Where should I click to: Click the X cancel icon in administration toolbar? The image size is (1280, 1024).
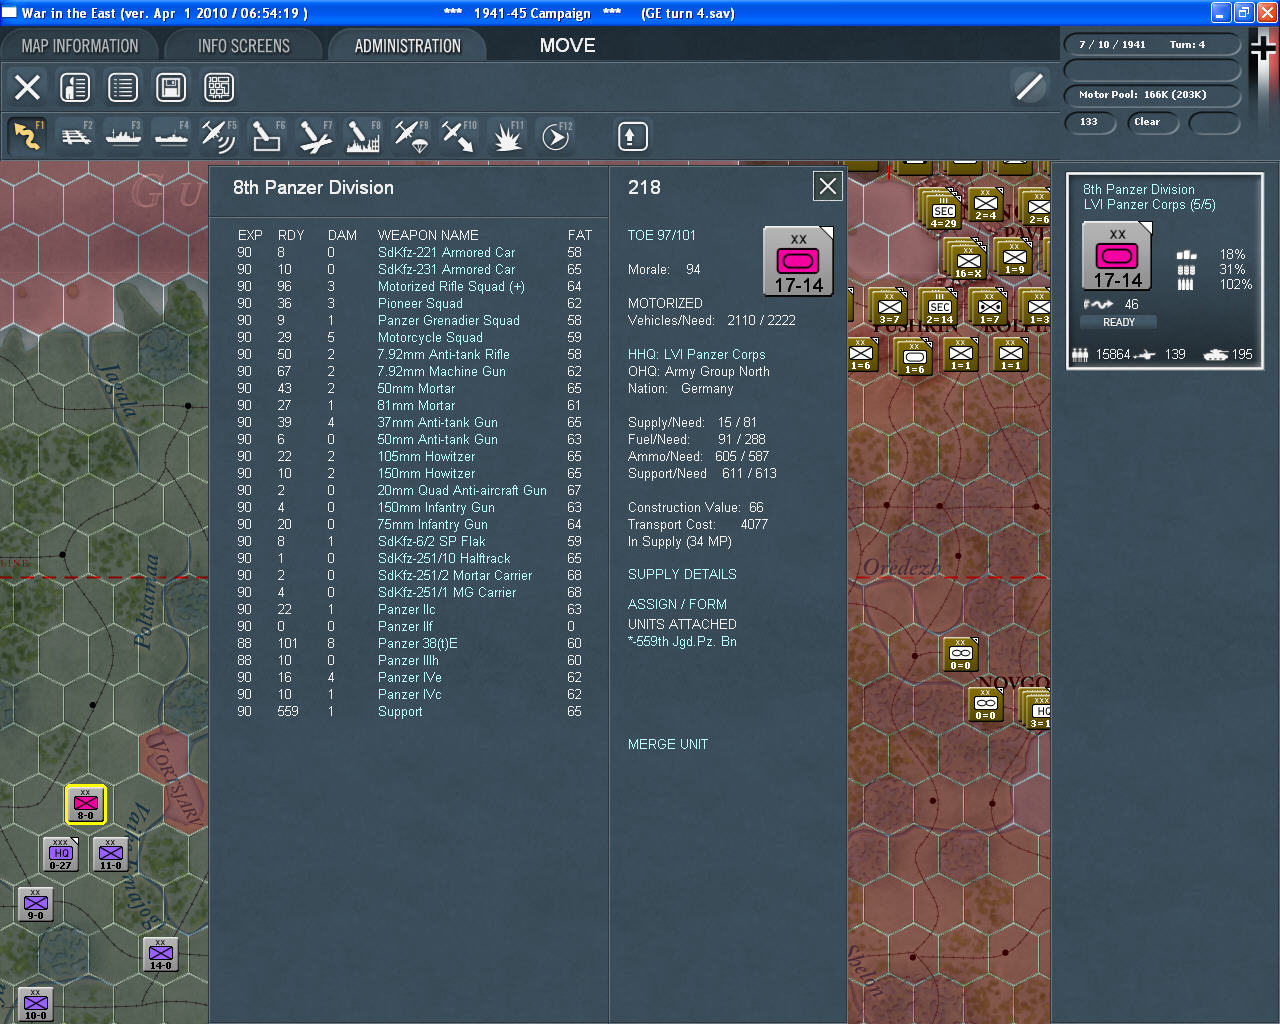pyautogui.click(x=28, y=87)
